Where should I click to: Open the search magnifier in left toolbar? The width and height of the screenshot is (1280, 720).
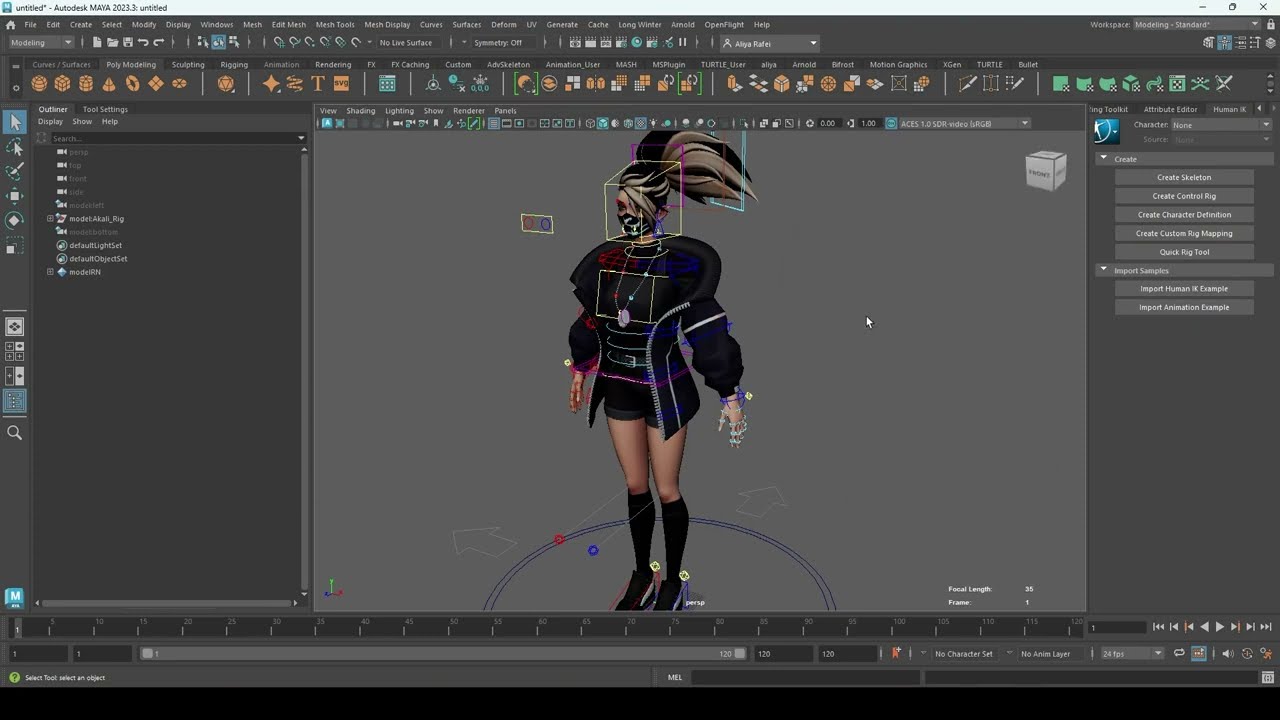(14, 433)
